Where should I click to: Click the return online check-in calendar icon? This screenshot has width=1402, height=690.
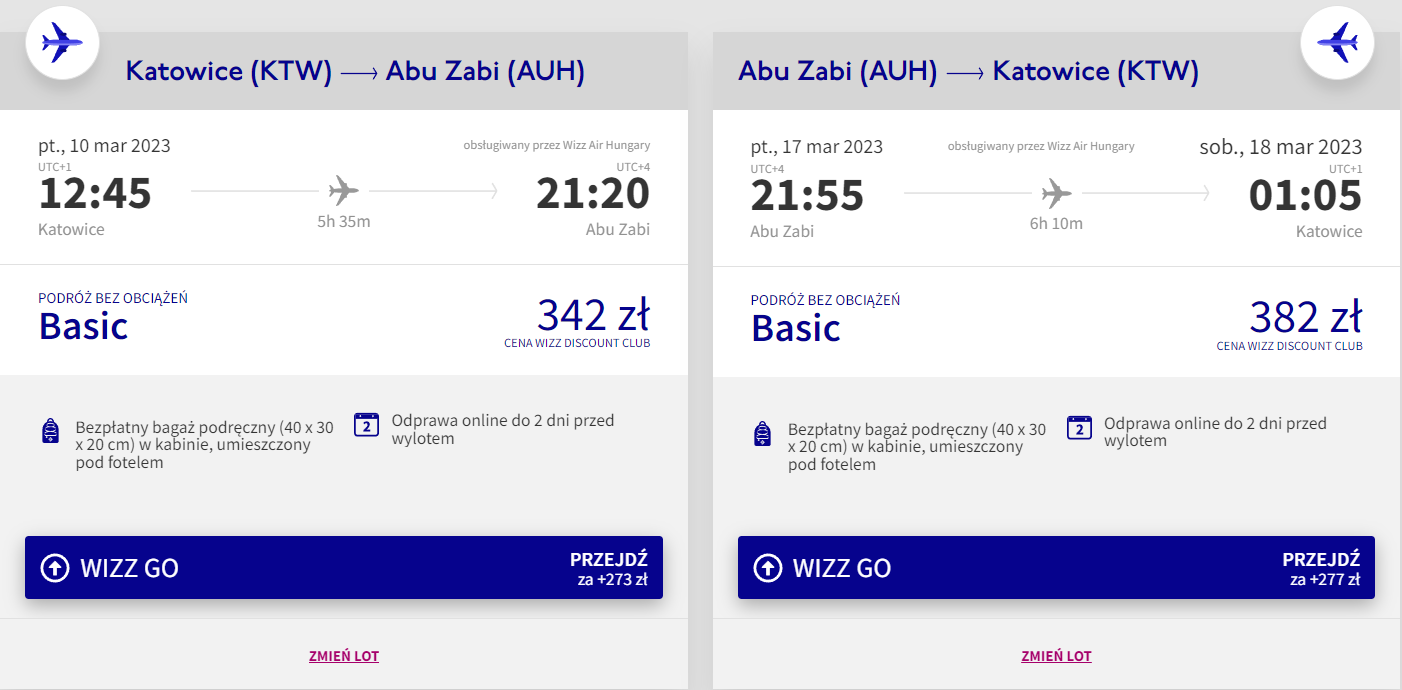pos(1079,427)
